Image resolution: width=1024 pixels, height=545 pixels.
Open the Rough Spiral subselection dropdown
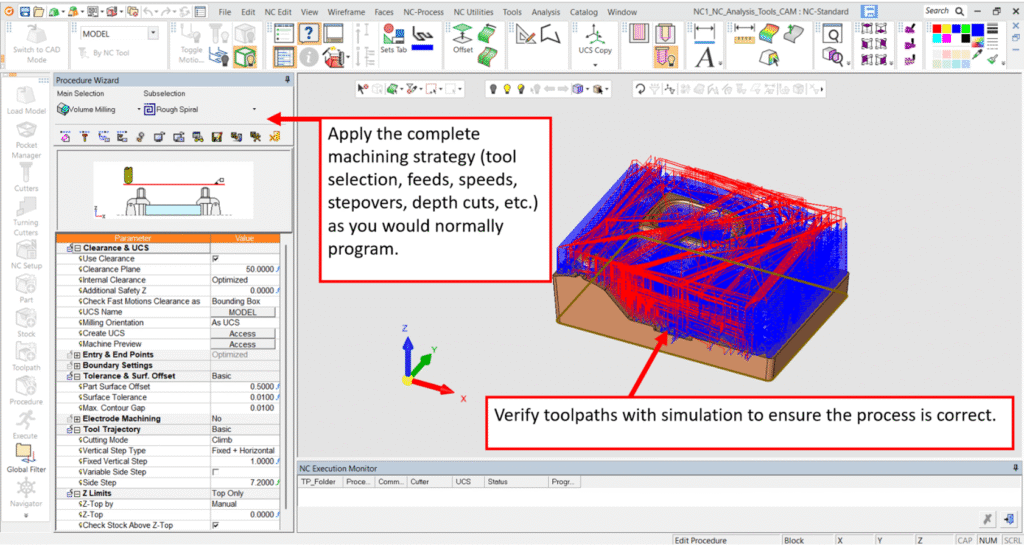(254, 110)
